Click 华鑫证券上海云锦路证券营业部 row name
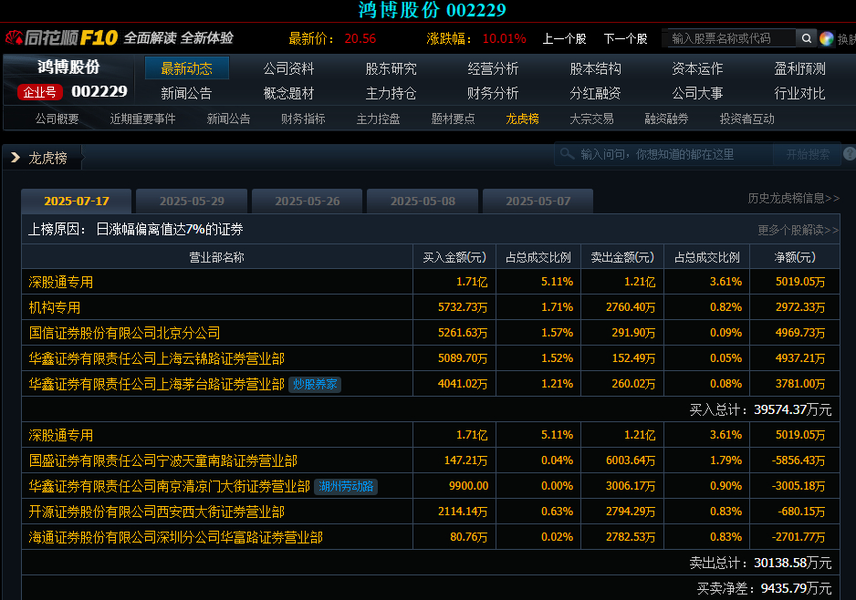The image size is (856, 600). click(157, 359)
